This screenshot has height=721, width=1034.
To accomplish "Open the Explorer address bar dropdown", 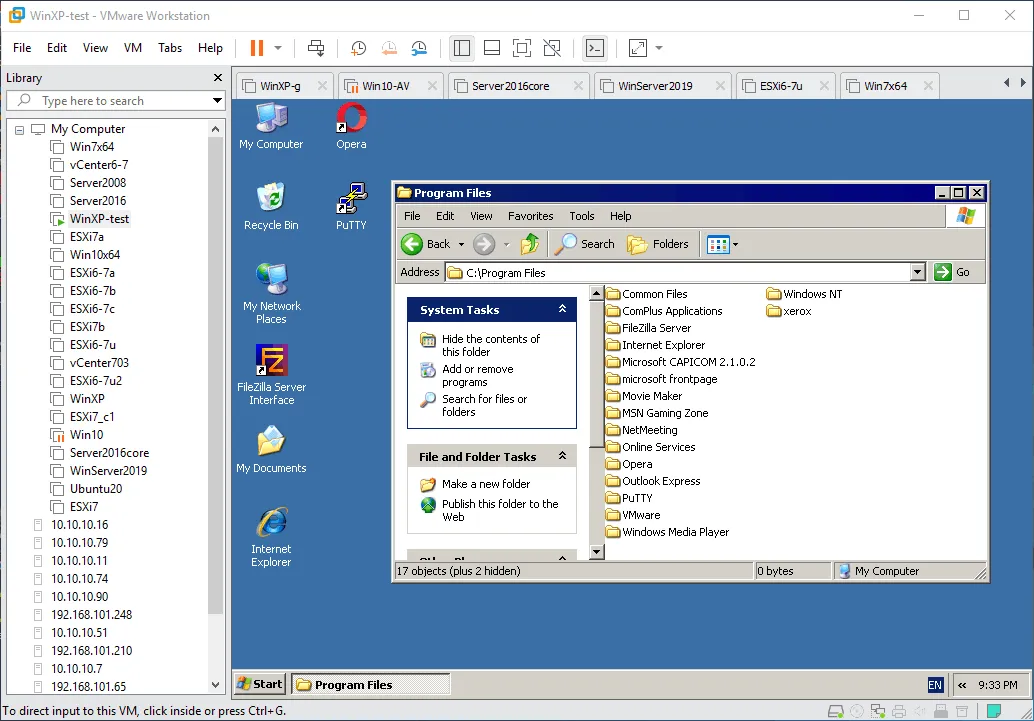I will click(x=917, y=272).
